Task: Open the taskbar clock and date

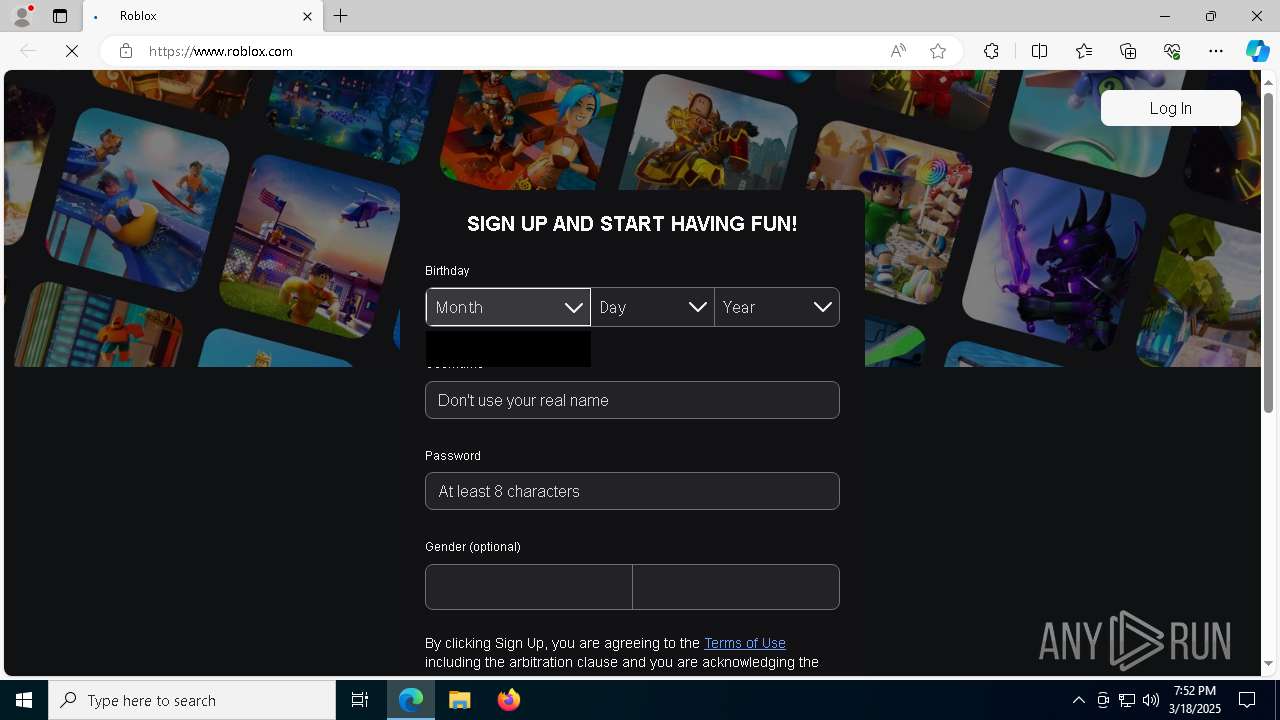Action: [x=1196, y=700]
